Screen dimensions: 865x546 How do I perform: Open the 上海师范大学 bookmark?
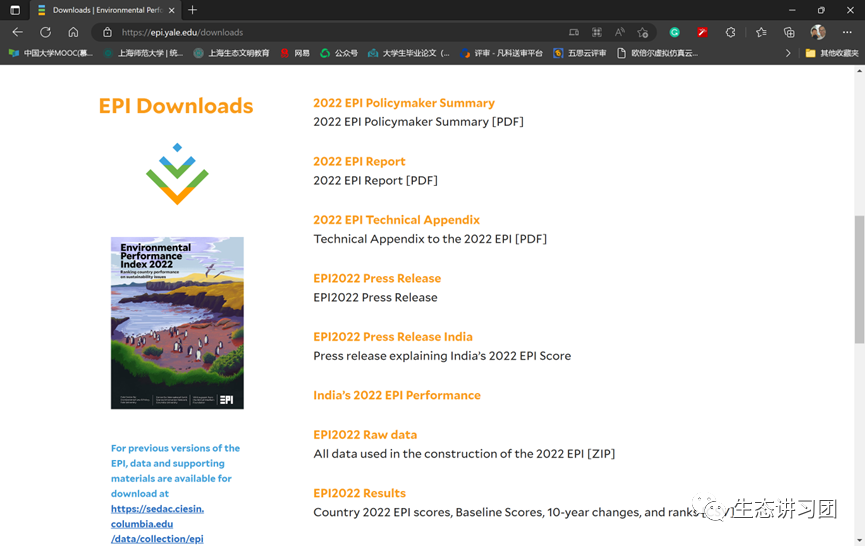pos(143,53)
